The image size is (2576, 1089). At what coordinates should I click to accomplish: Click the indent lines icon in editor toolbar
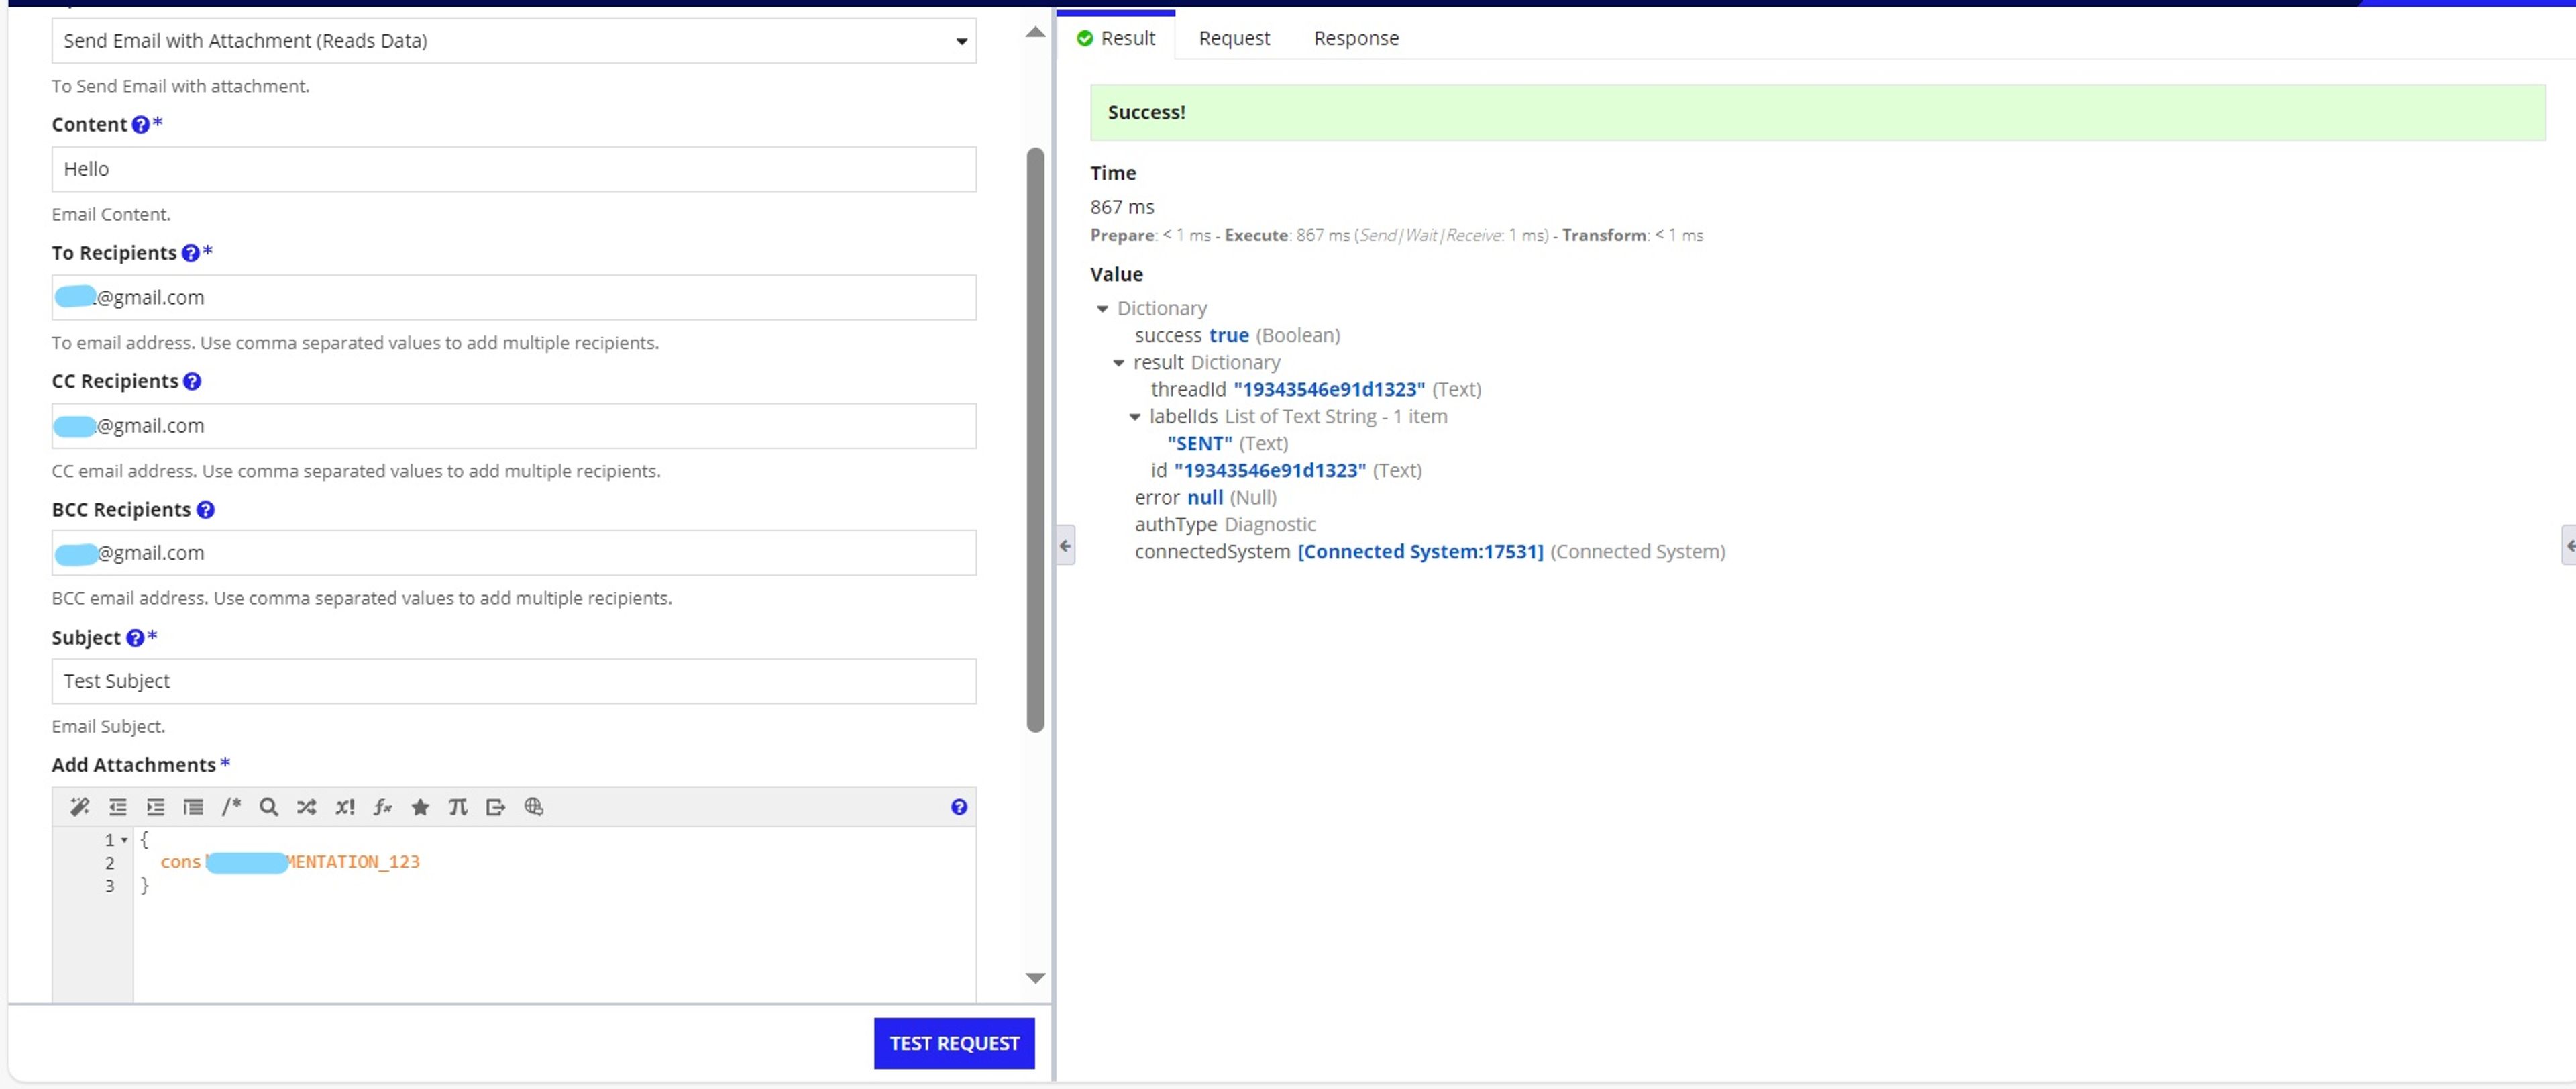(x=156, y=807)
